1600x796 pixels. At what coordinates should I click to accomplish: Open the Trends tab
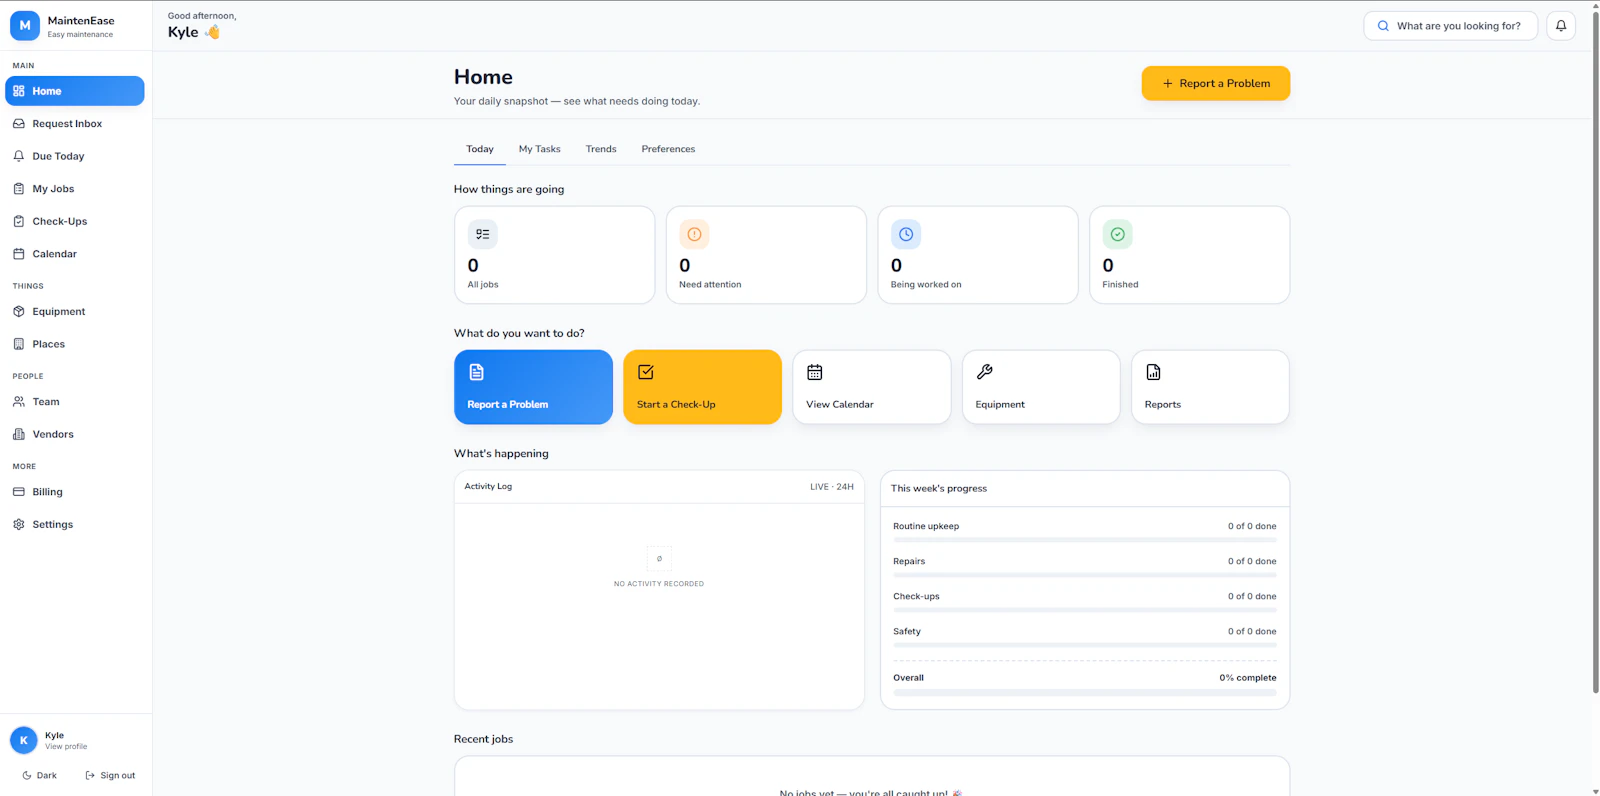coord(601,149)
